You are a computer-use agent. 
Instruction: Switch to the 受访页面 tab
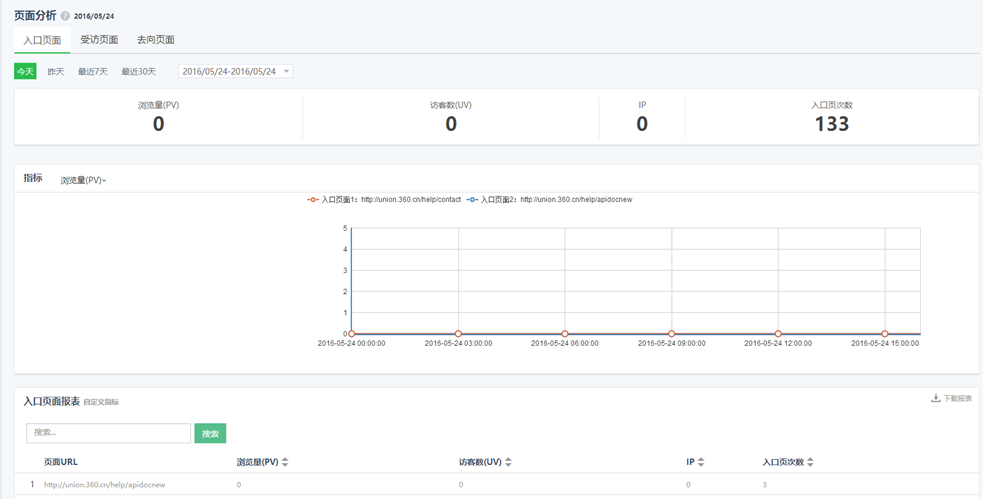coord(99,40)
